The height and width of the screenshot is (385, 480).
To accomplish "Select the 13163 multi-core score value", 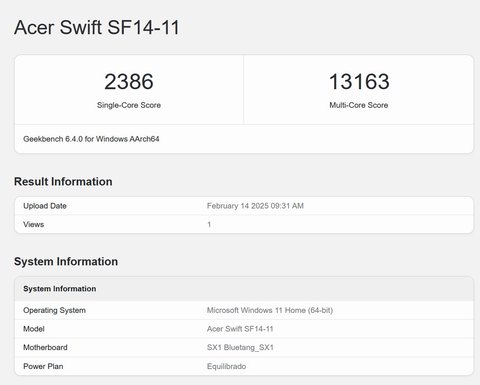I will pos(359,82).
